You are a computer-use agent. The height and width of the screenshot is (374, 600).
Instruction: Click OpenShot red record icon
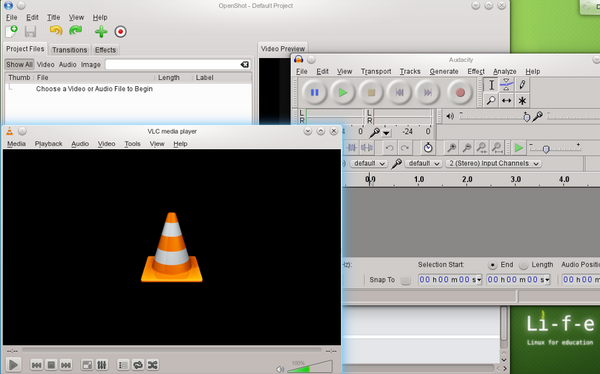tap(120, 31)
